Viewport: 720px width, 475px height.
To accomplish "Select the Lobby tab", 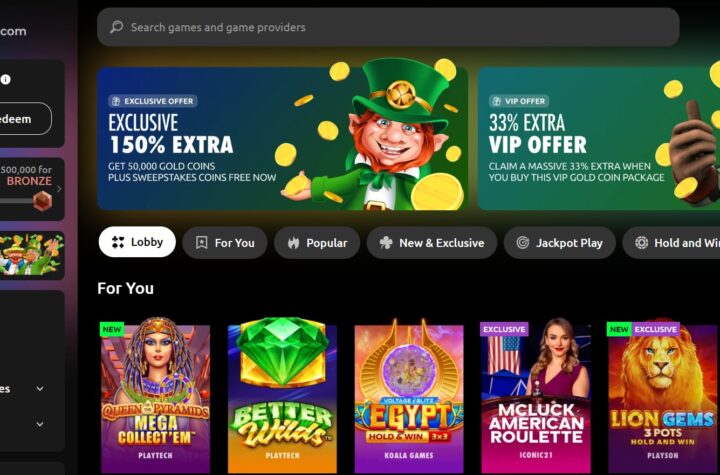I will [137, 242].
